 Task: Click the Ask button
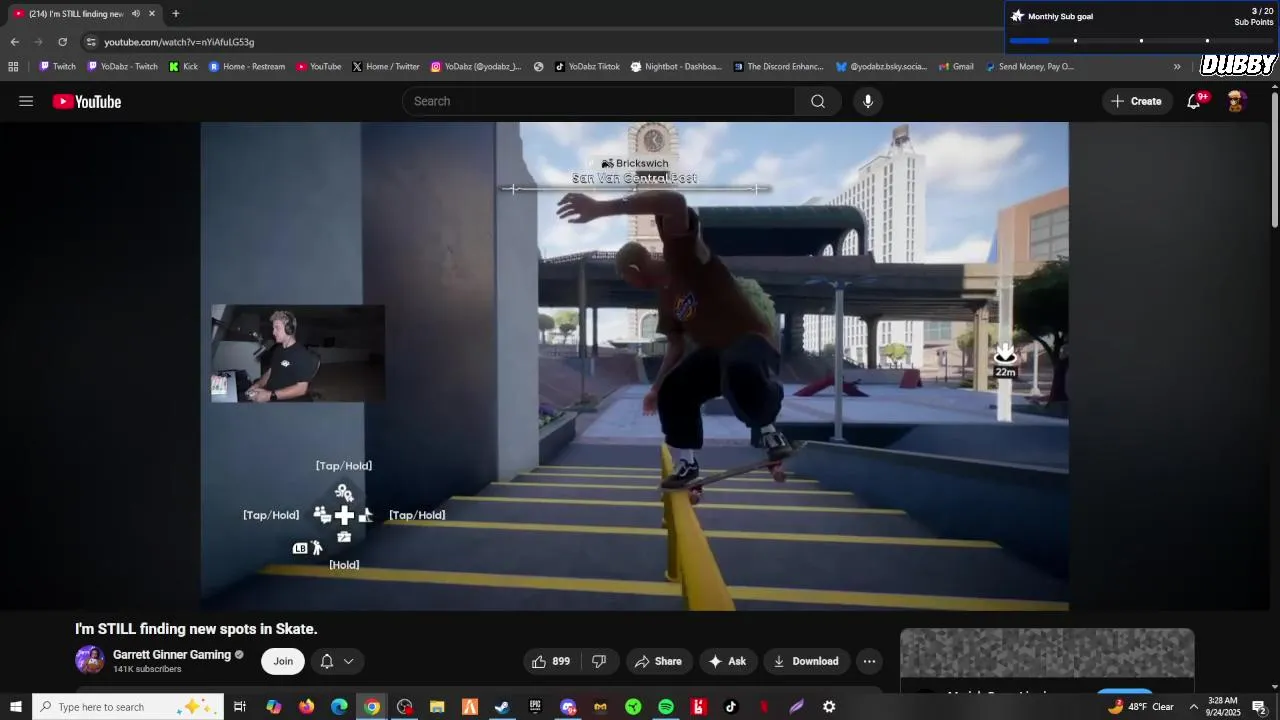coord(727,661)
